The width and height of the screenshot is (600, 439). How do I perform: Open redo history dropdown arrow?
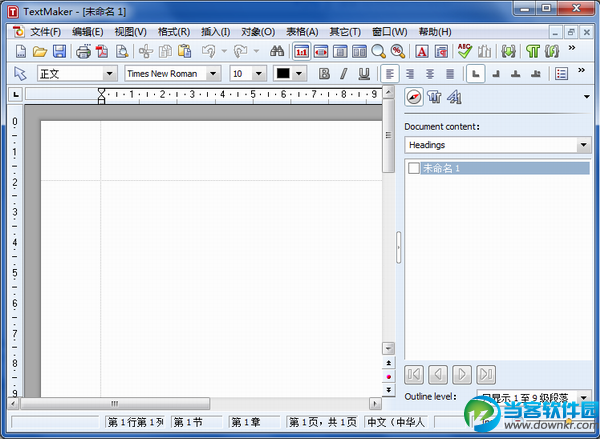[x=256, y=51]
